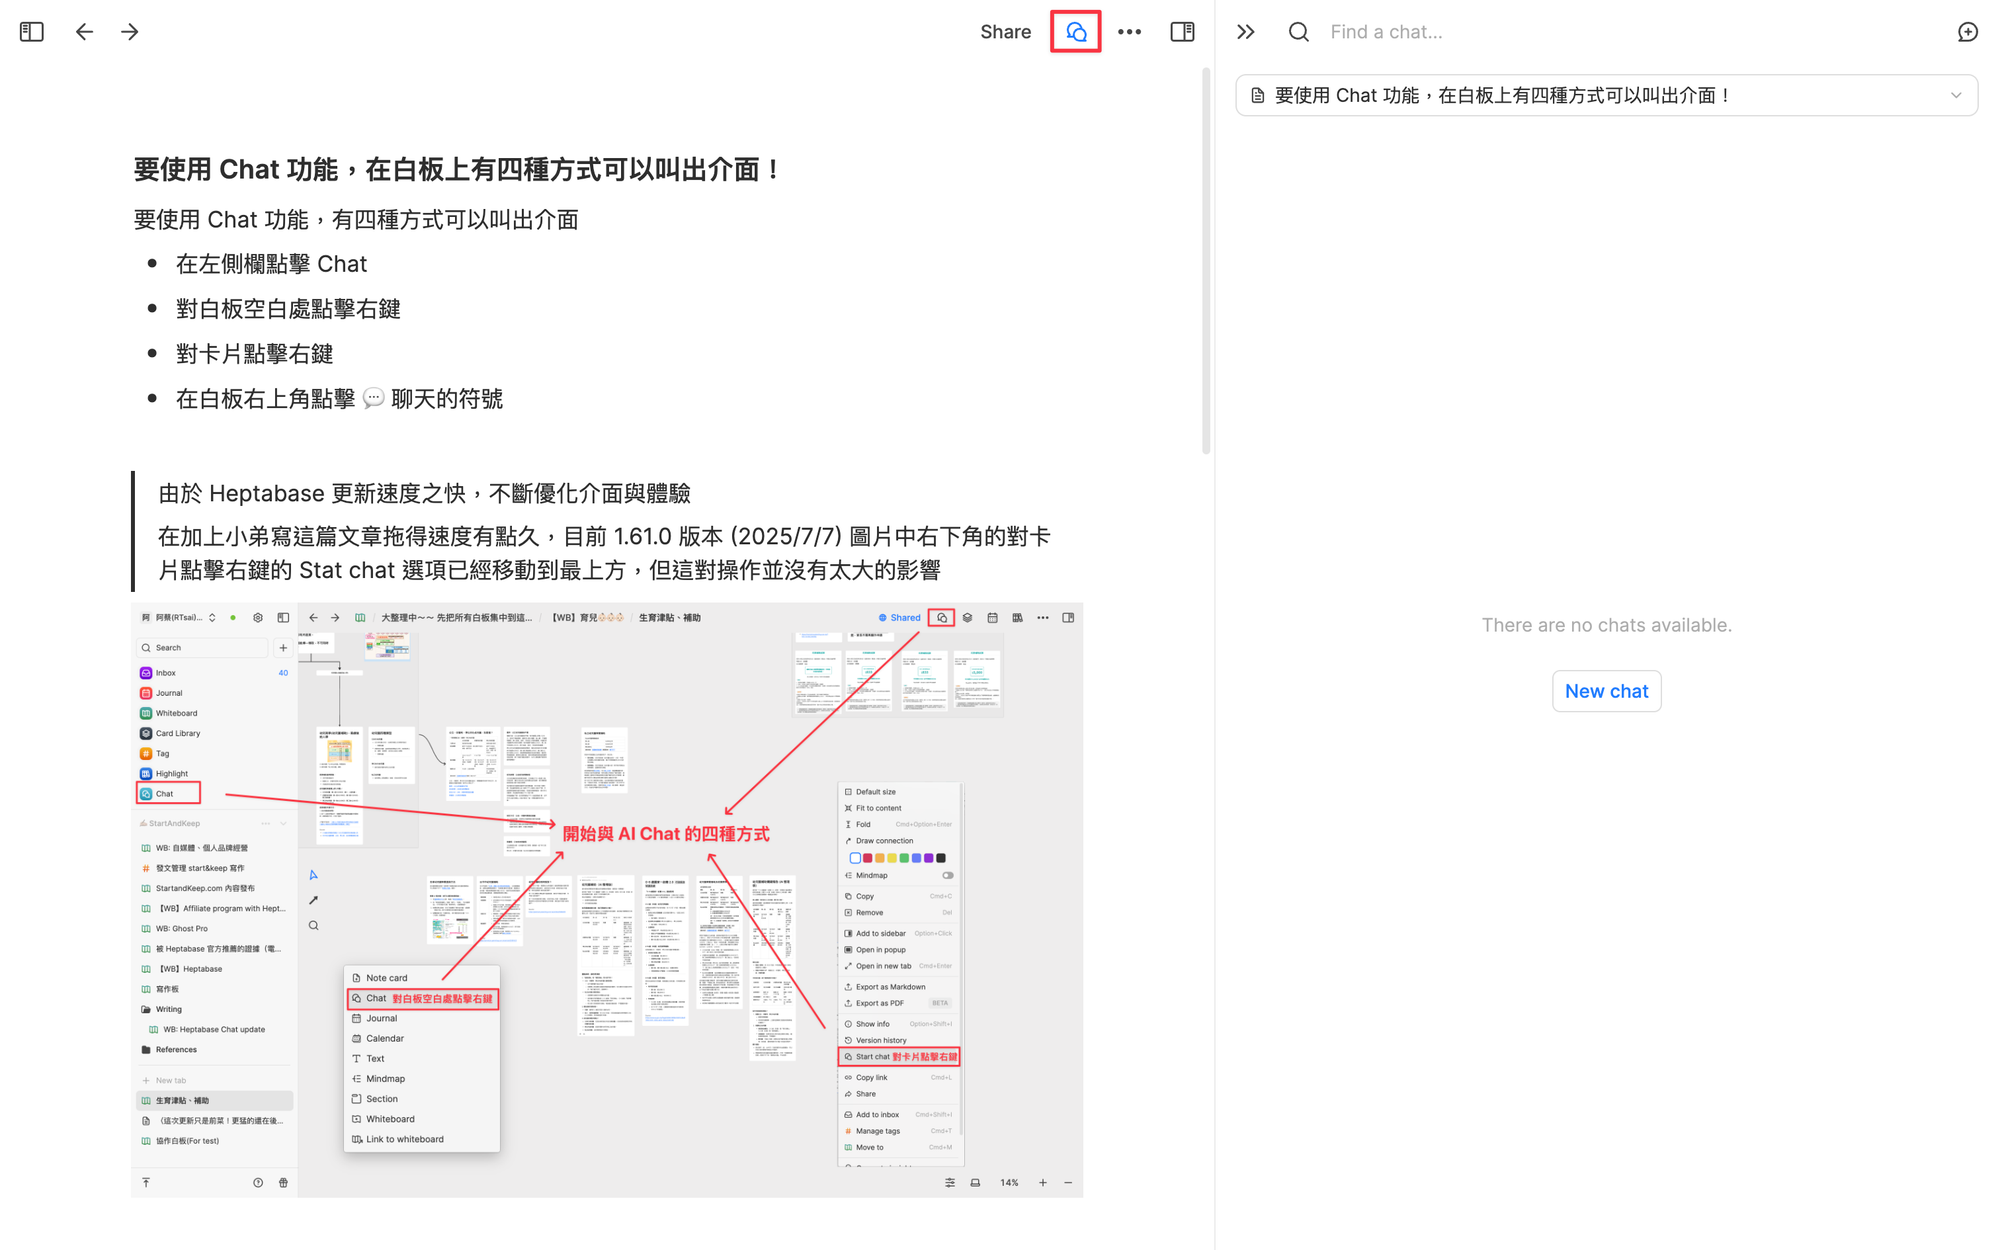Screen dimensions: 2000x1250
Task: Open the three-dot more options menu
Action: (1130, 32)
